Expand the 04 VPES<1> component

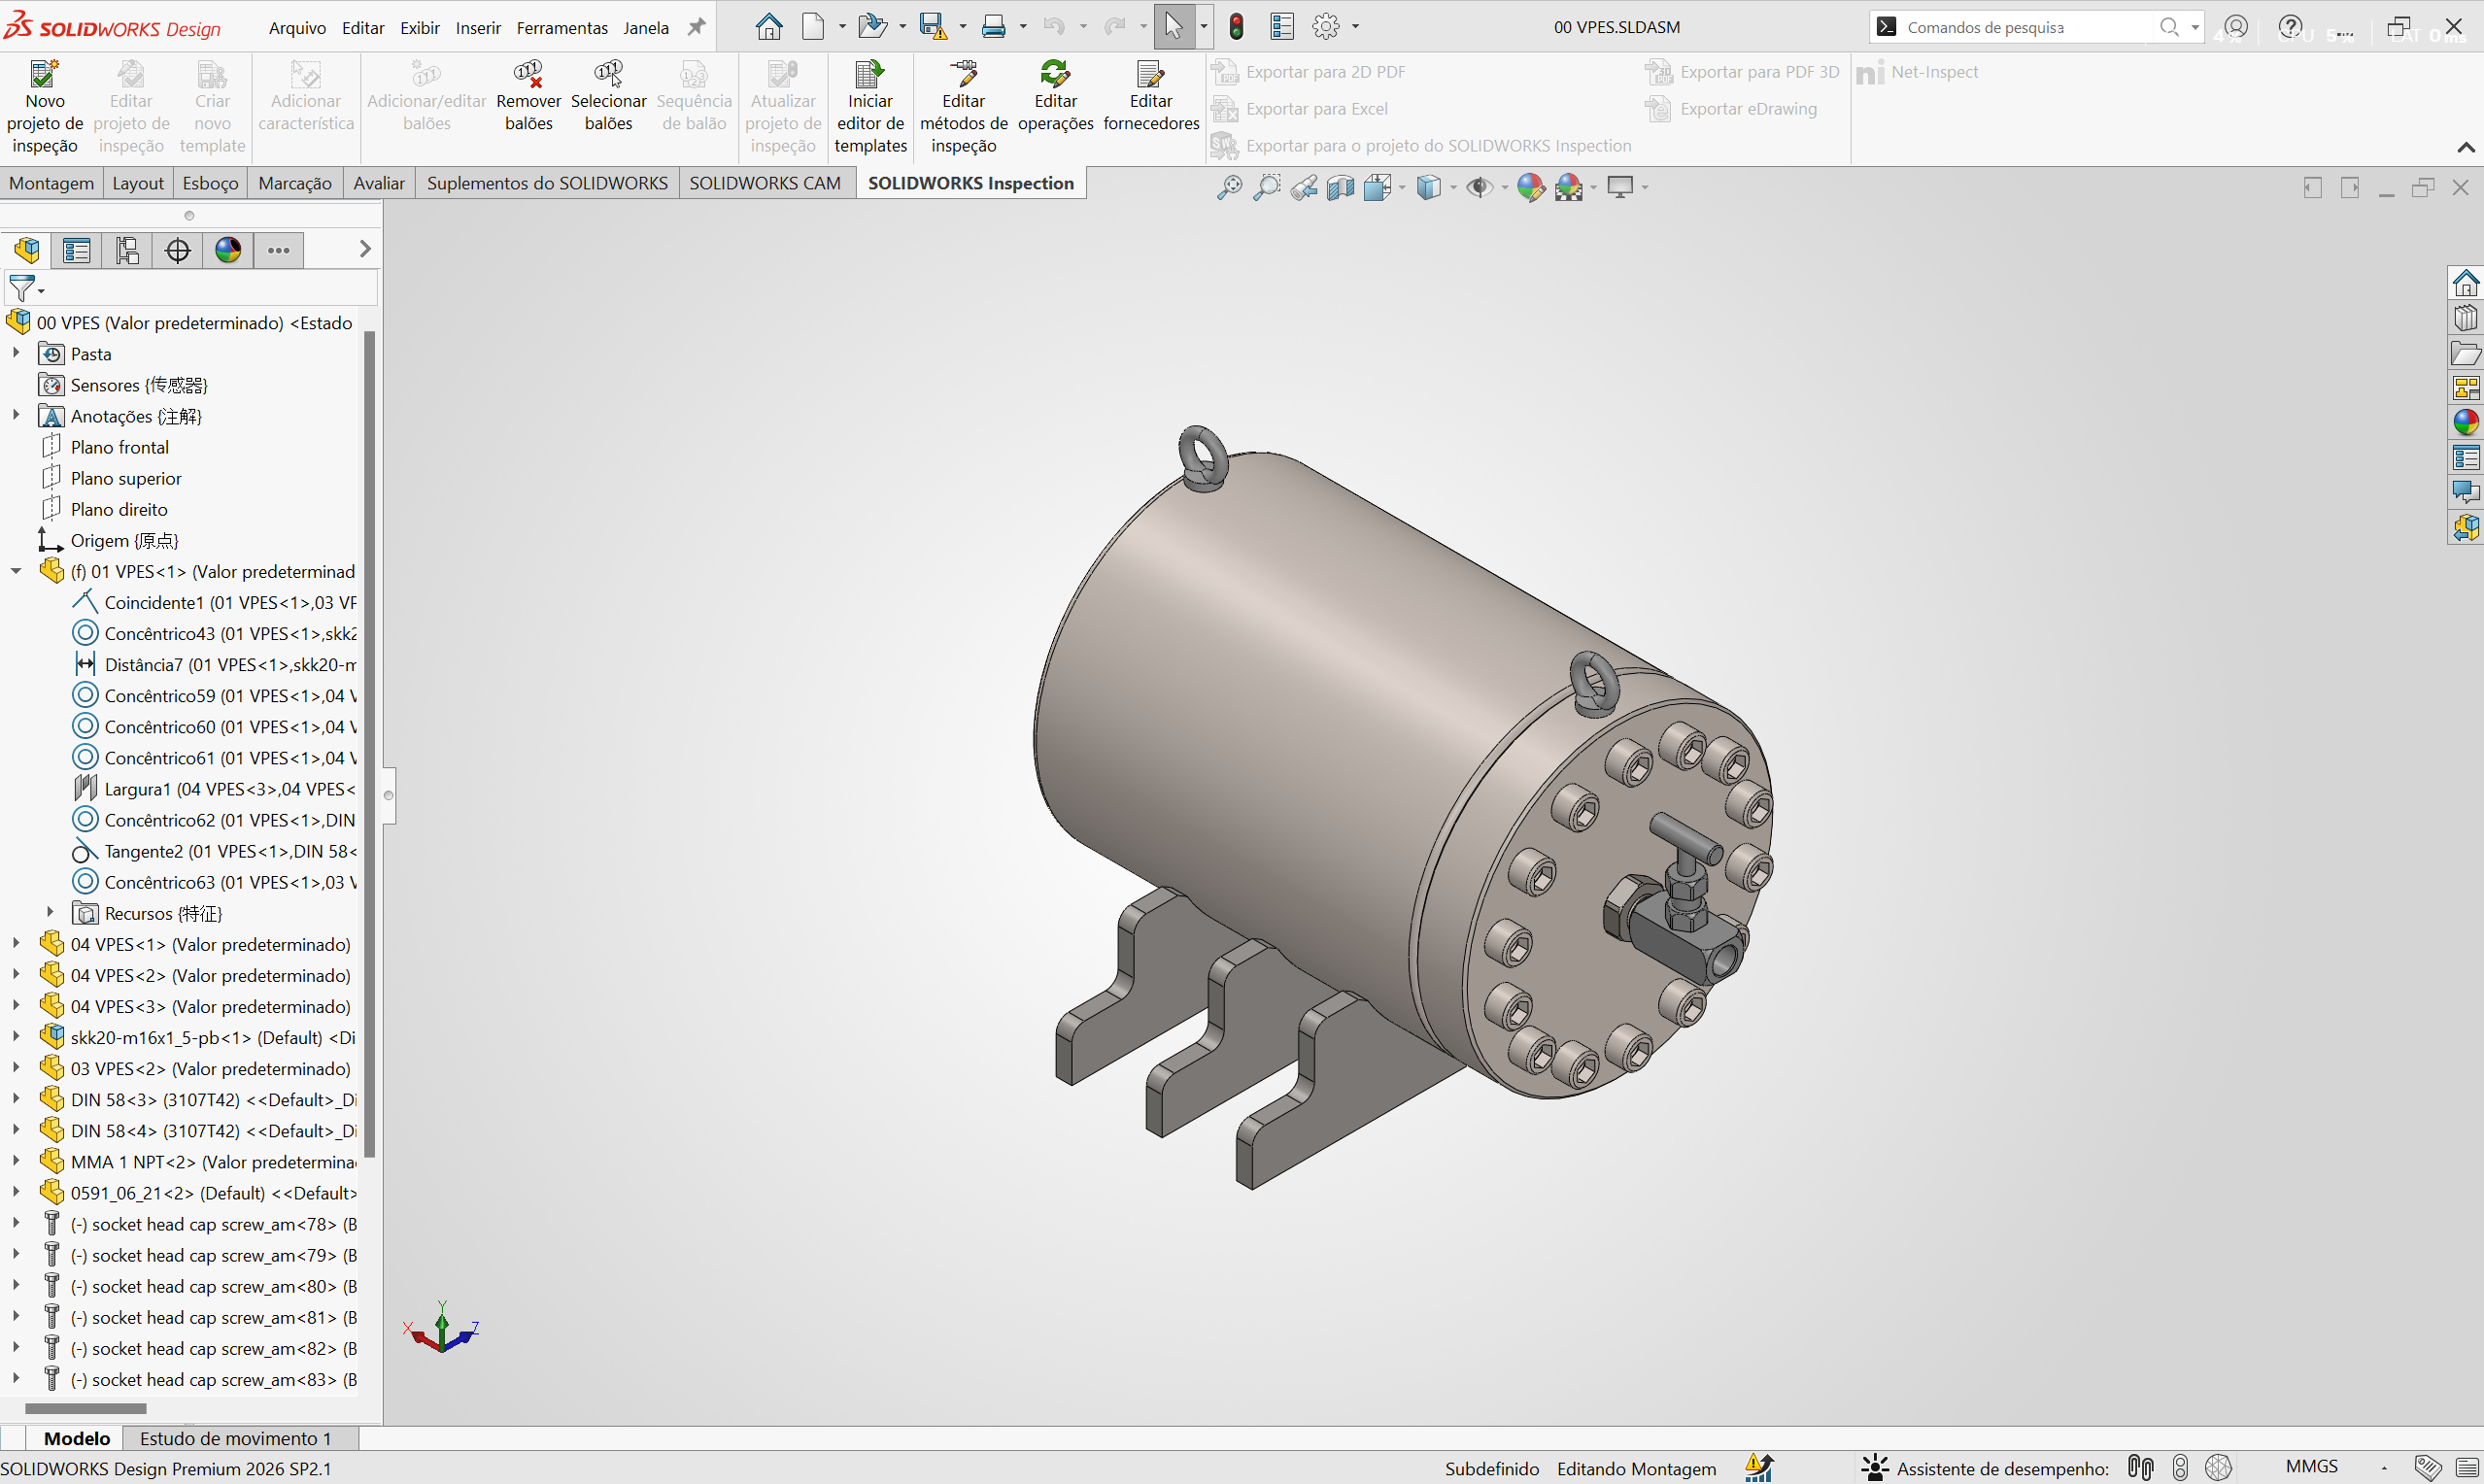16,943
